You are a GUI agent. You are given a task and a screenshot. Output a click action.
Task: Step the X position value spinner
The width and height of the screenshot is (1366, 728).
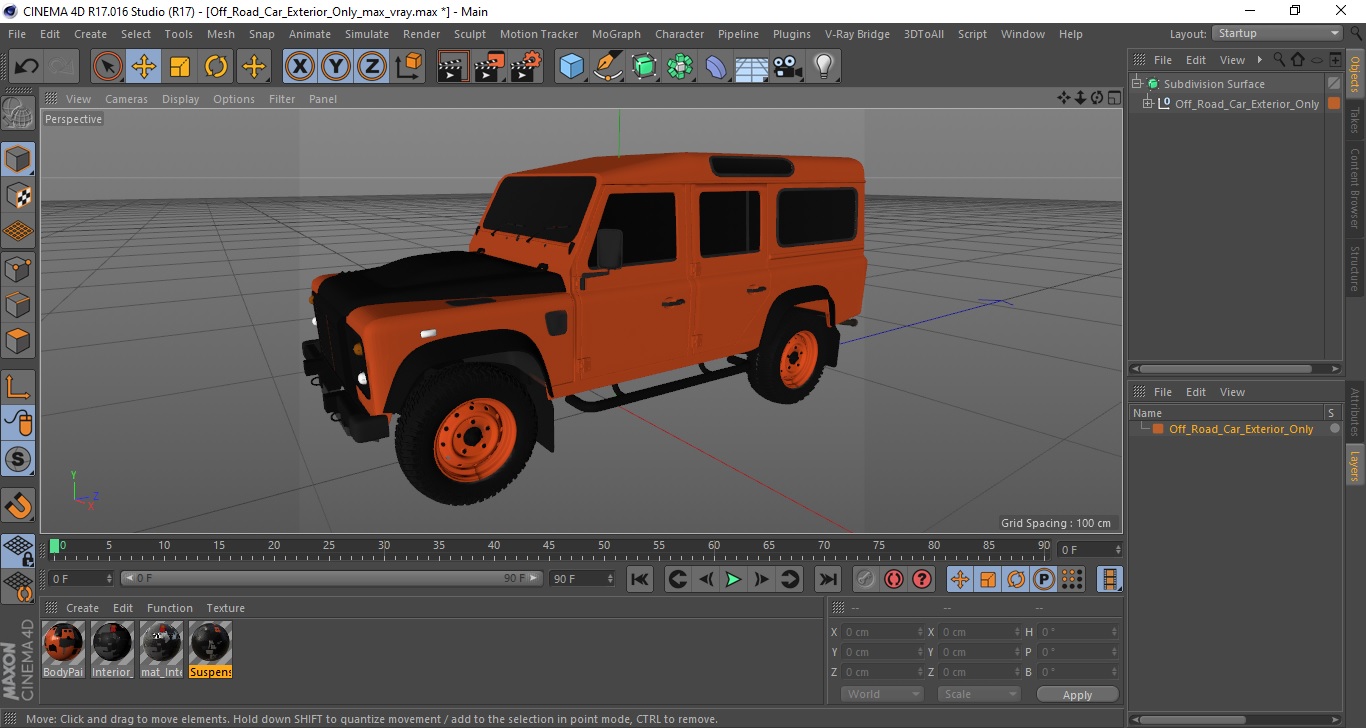point(921,632)
